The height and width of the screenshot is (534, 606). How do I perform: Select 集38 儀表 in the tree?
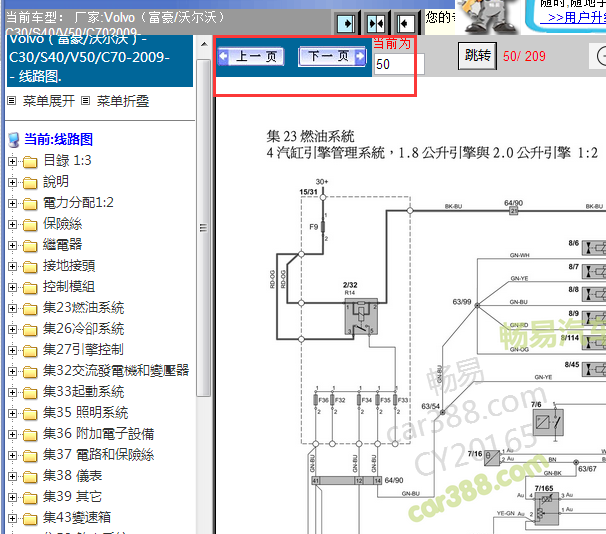pos(72,476)
